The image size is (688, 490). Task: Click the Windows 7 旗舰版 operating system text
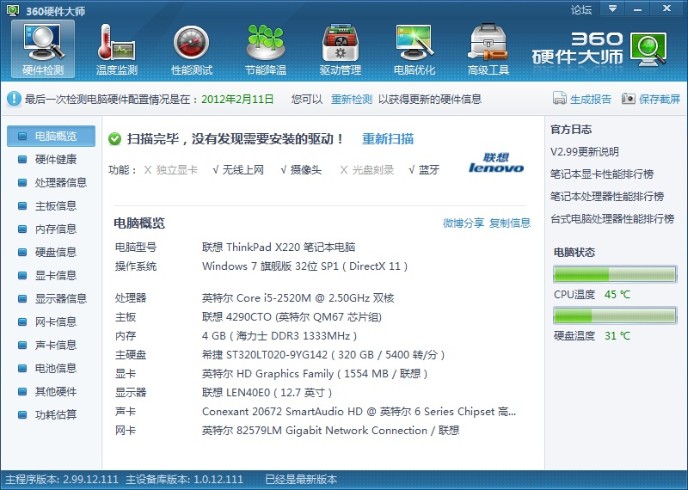tap(305, 266)
